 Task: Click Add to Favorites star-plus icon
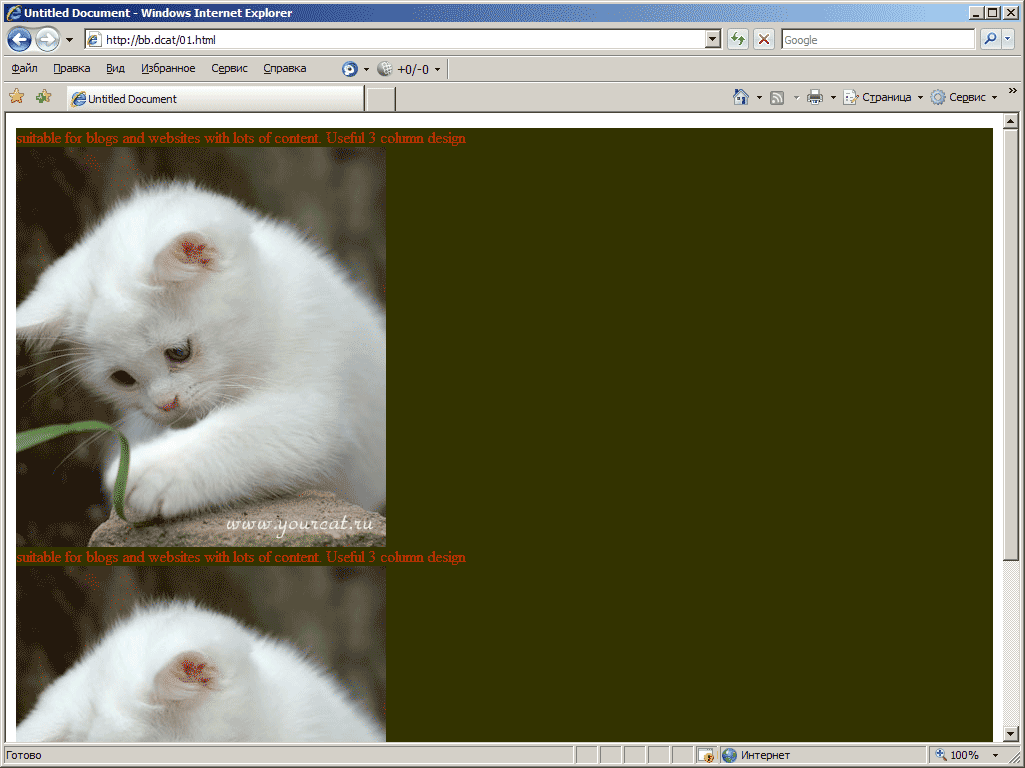(x=44, y=97)
